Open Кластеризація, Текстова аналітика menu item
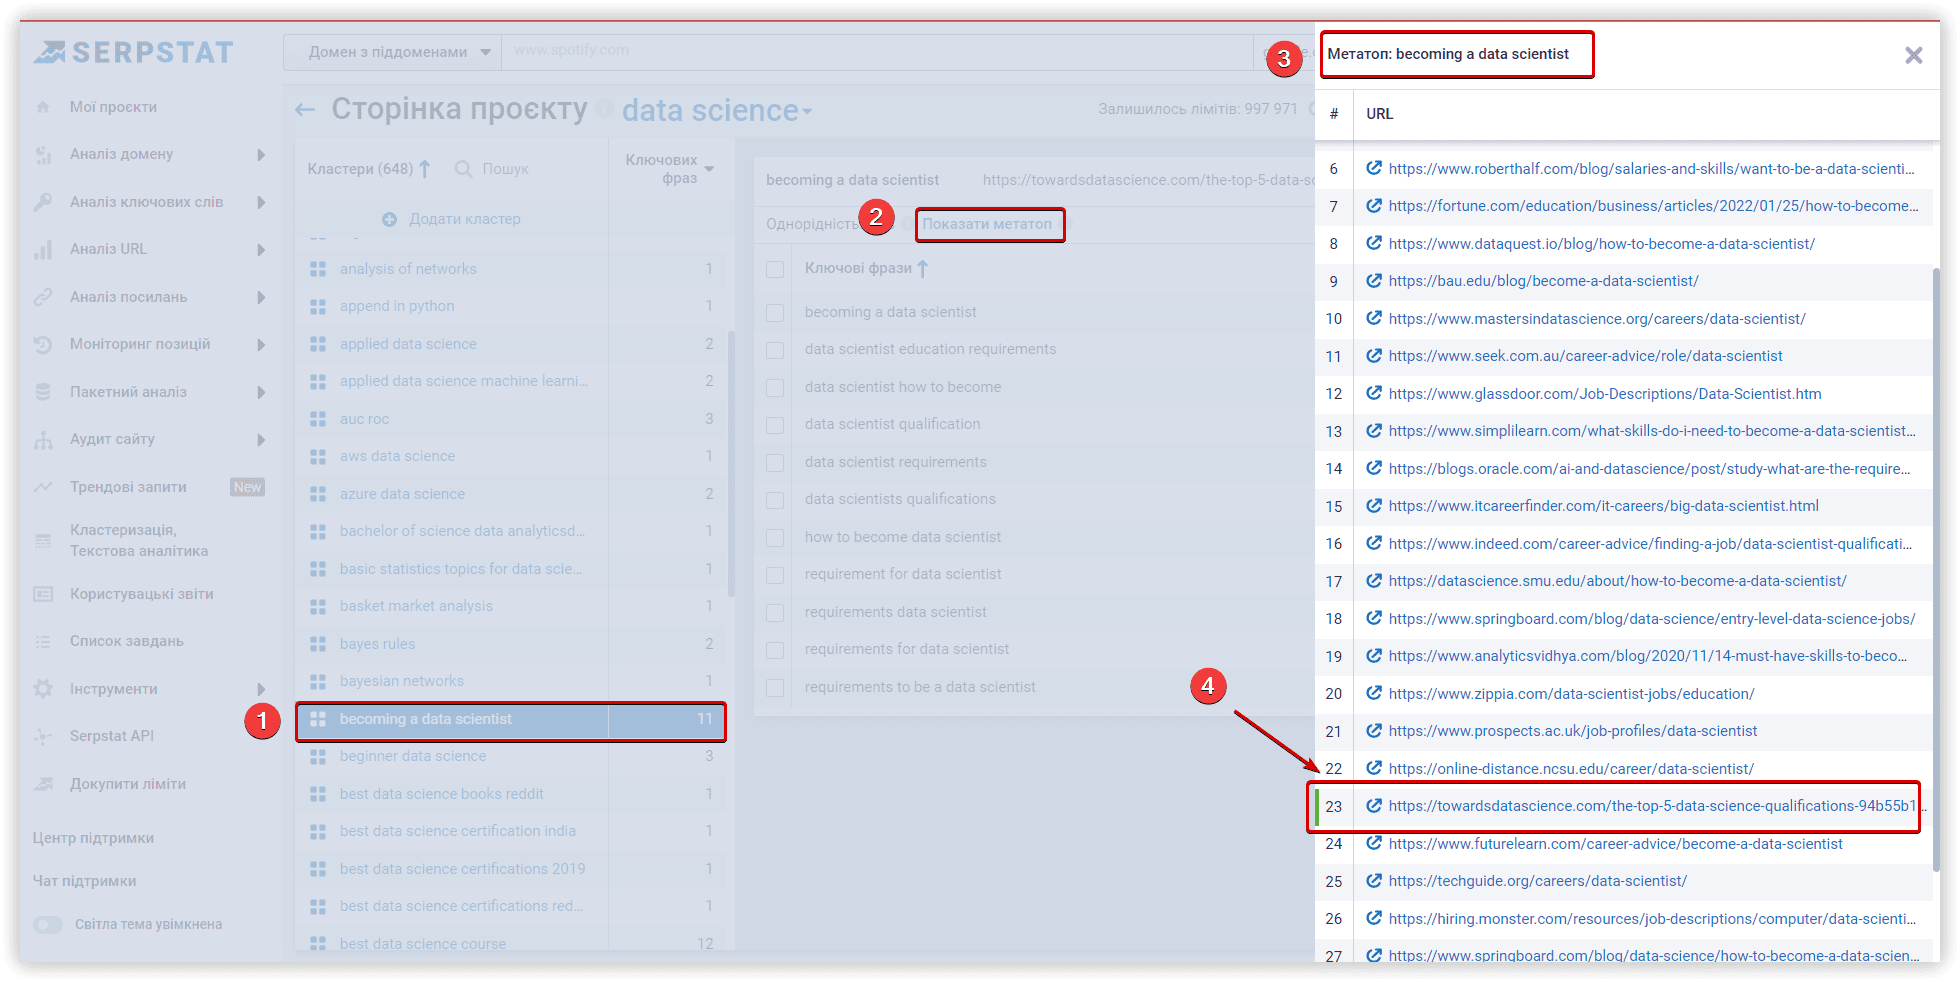 [138, 540]
